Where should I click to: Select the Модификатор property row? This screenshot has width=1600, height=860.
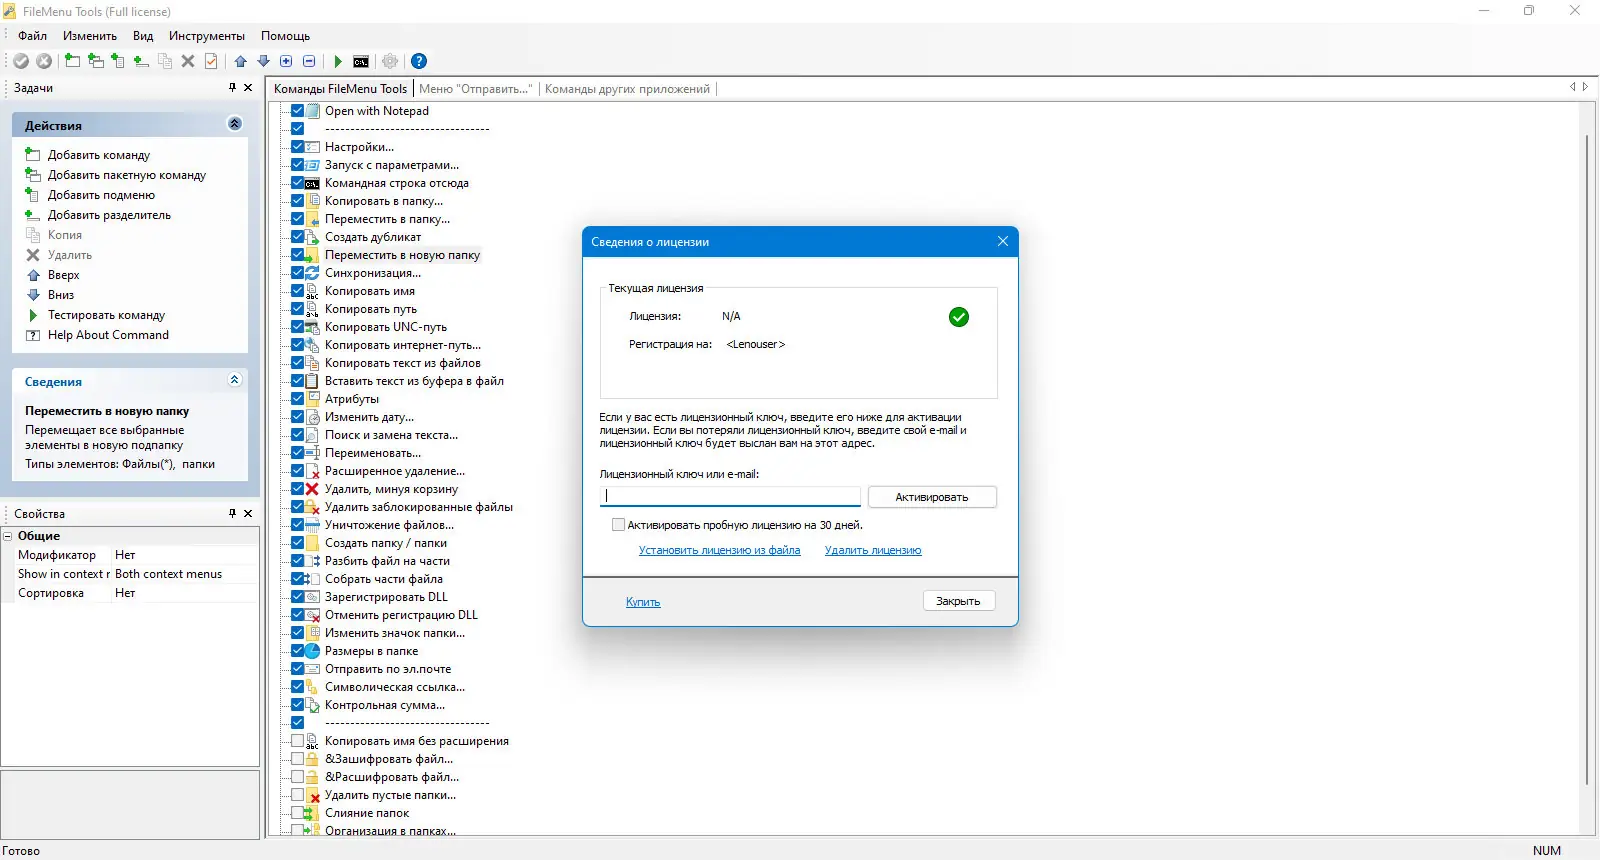click(130, 555)
